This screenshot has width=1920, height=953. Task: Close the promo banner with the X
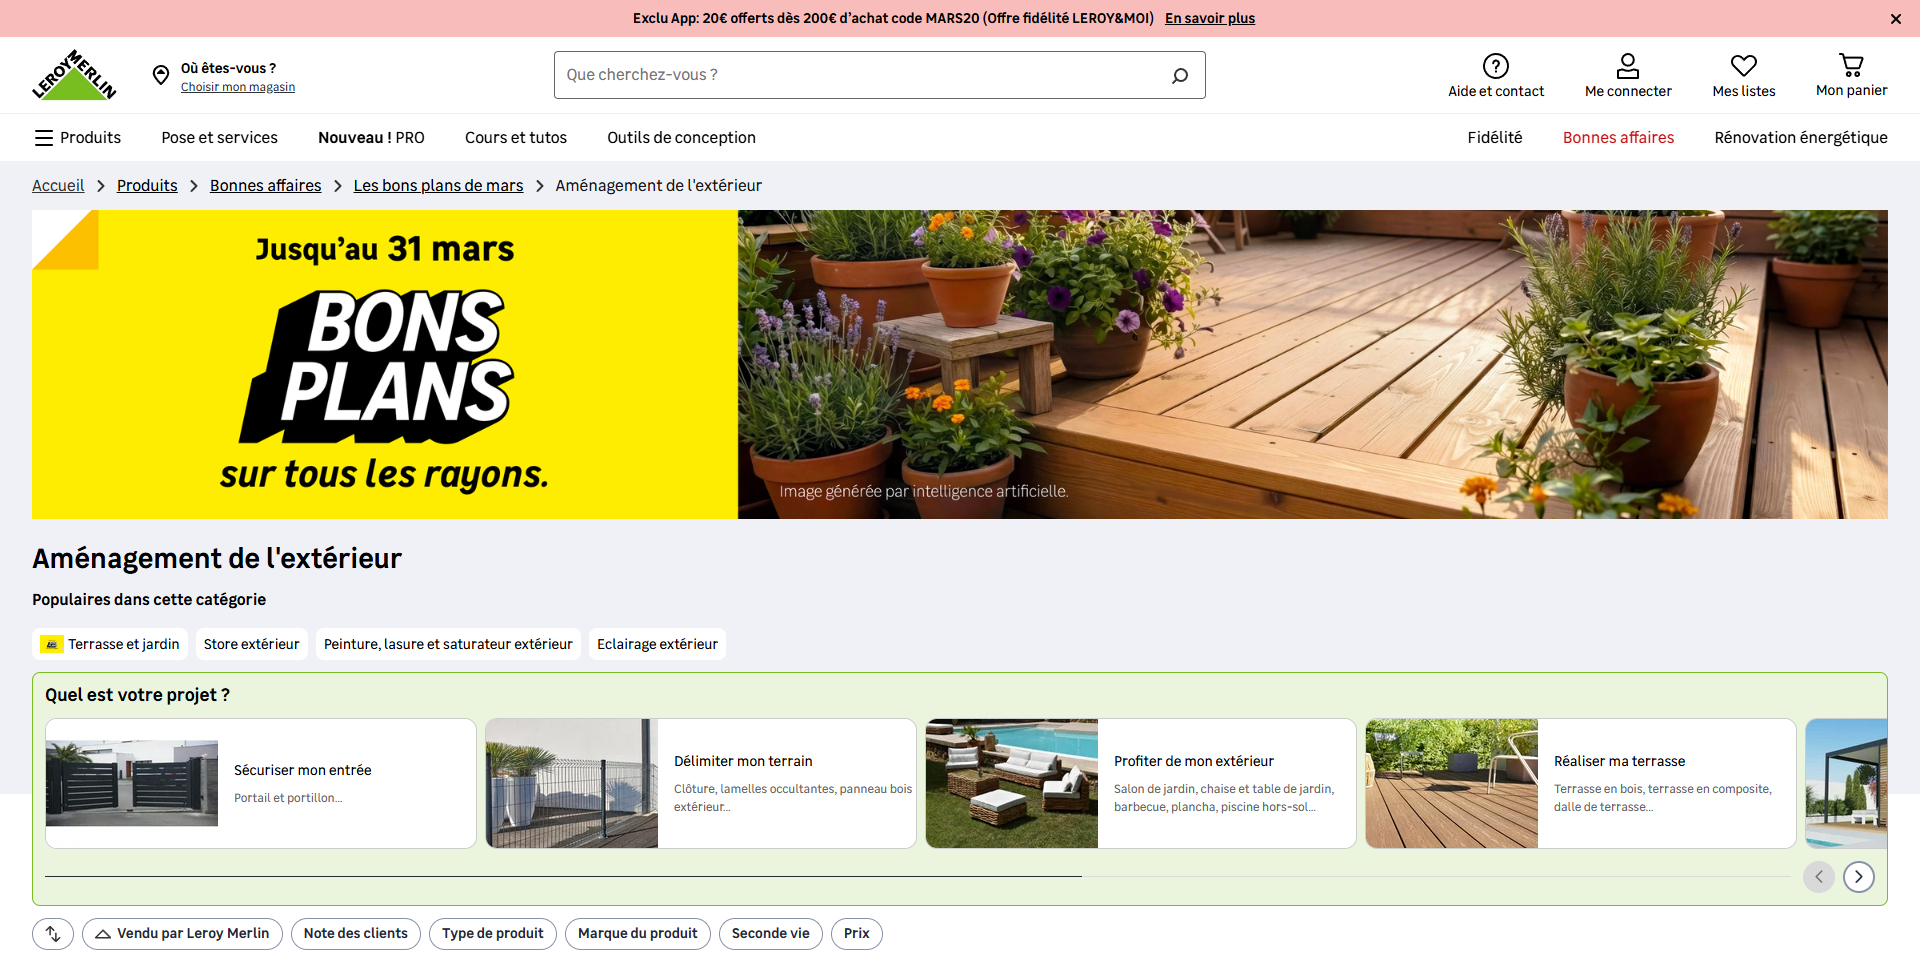point(1896,18)
